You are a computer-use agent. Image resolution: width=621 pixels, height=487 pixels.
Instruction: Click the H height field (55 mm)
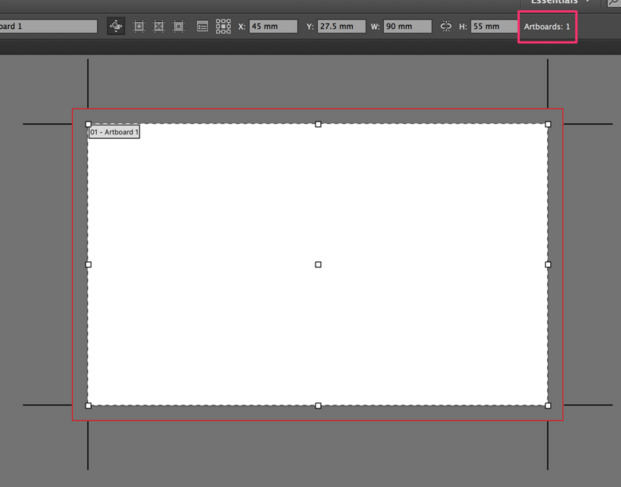coord(494,27)
